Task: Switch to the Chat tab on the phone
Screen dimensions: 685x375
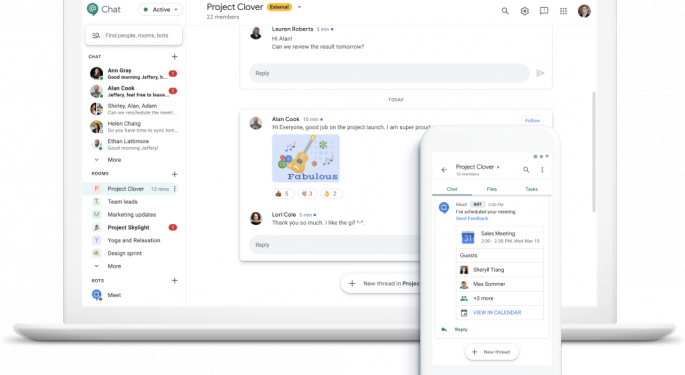Action: [x=452, y=189]
